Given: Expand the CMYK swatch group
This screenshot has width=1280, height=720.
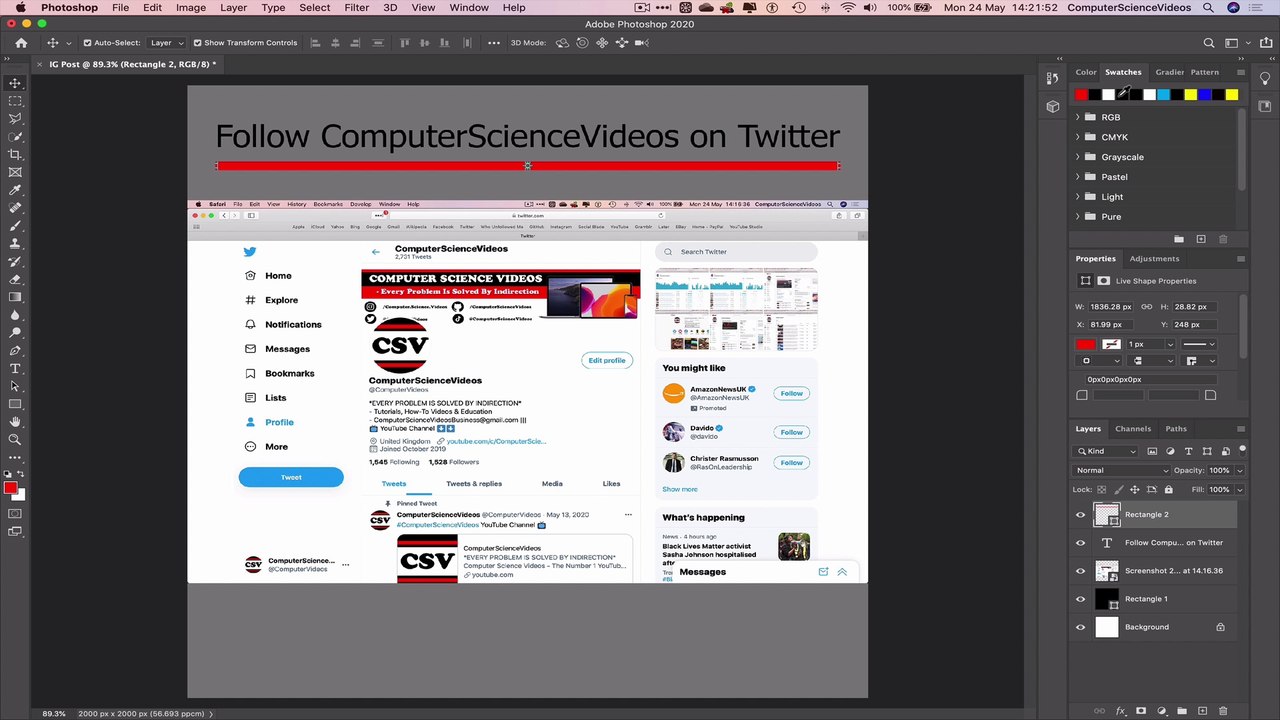Looking at the screenshot, I should (1078, 137).
